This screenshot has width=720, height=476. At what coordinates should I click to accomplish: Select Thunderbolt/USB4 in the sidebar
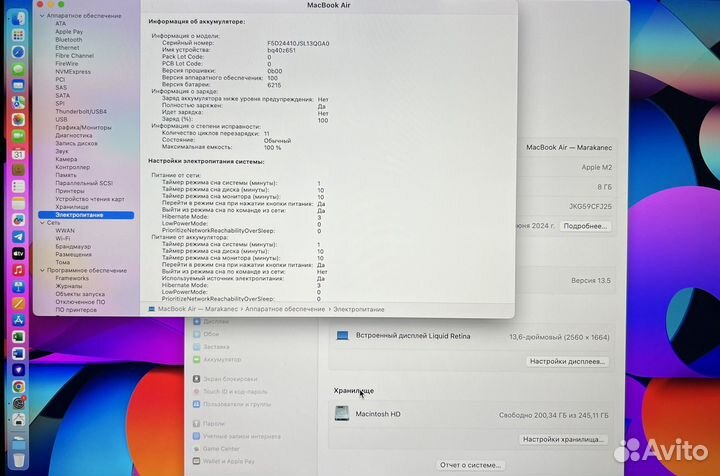pyautogui.click(x=81, y=112)
